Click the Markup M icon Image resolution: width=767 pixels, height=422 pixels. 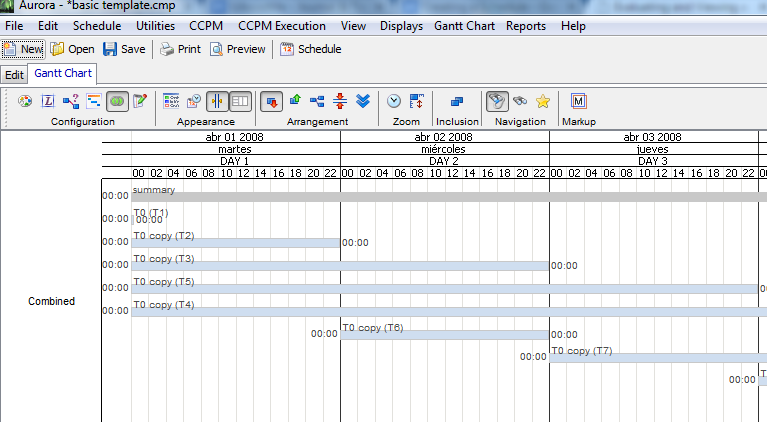(578, 101)
